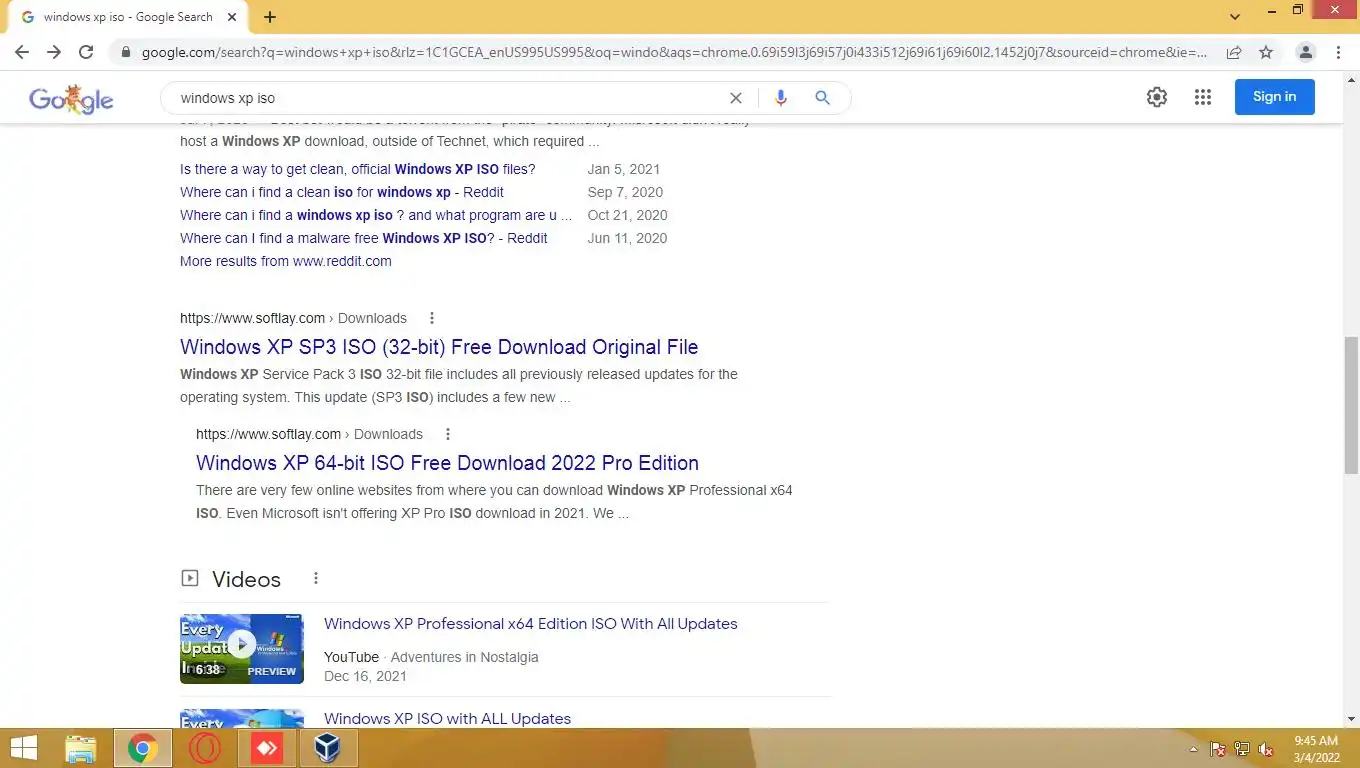Click the second video thumbnail at the bottom

pyautogui.click(x=242, y=718)
